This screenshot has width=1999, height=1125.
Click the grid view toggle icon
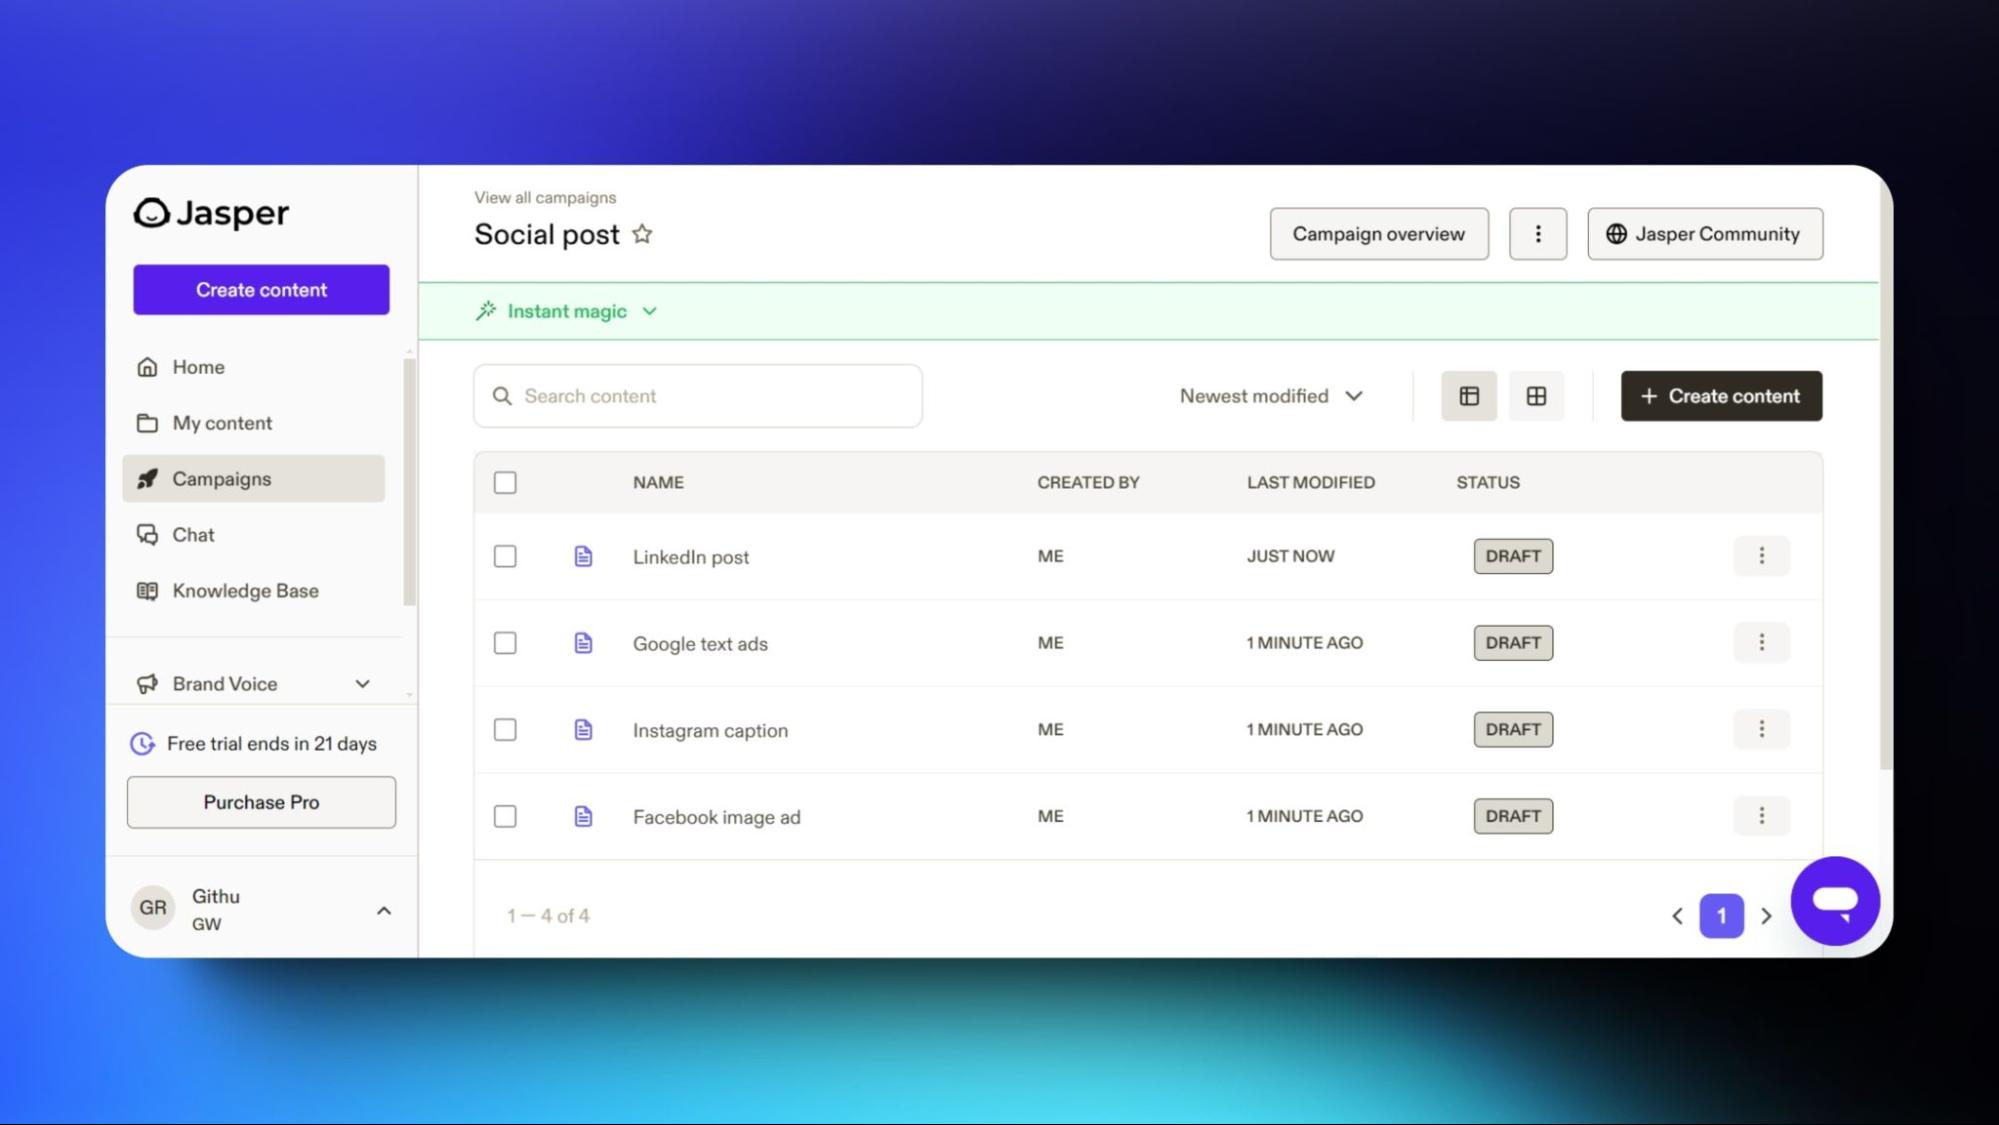pos(1535,396)
